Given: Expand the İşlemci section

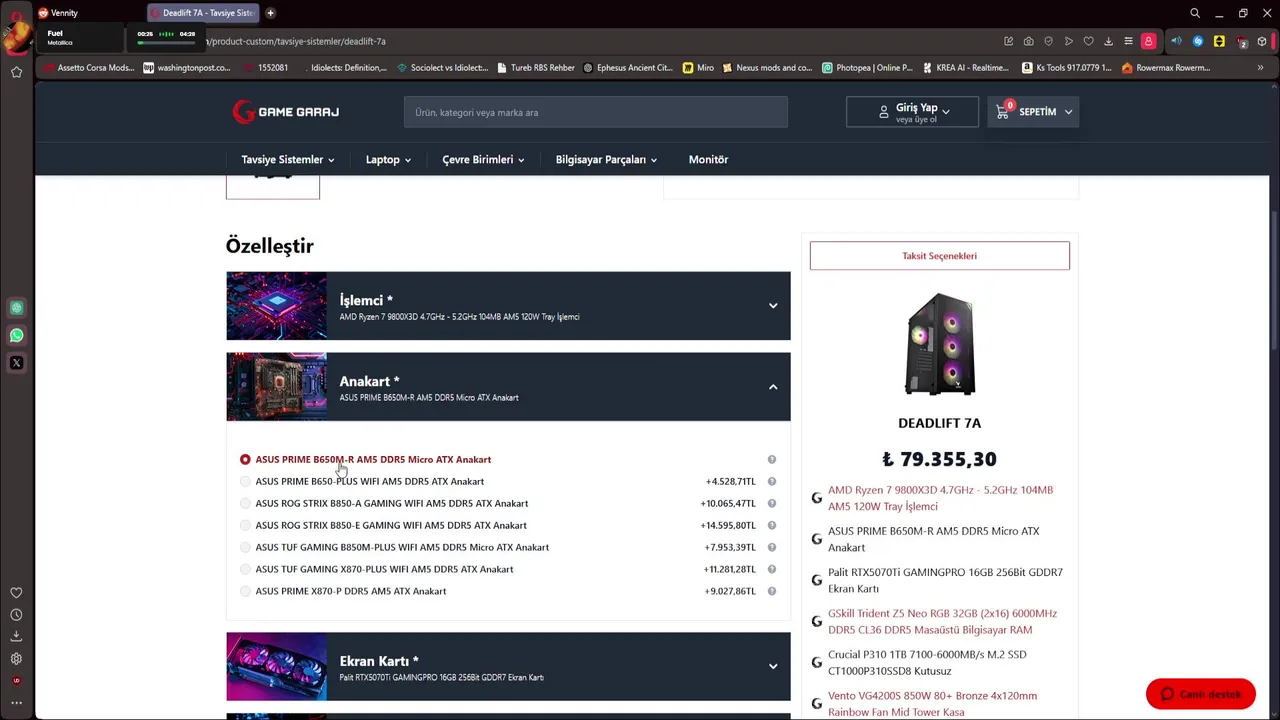Looking at the screenshot, I should point(508,306).
